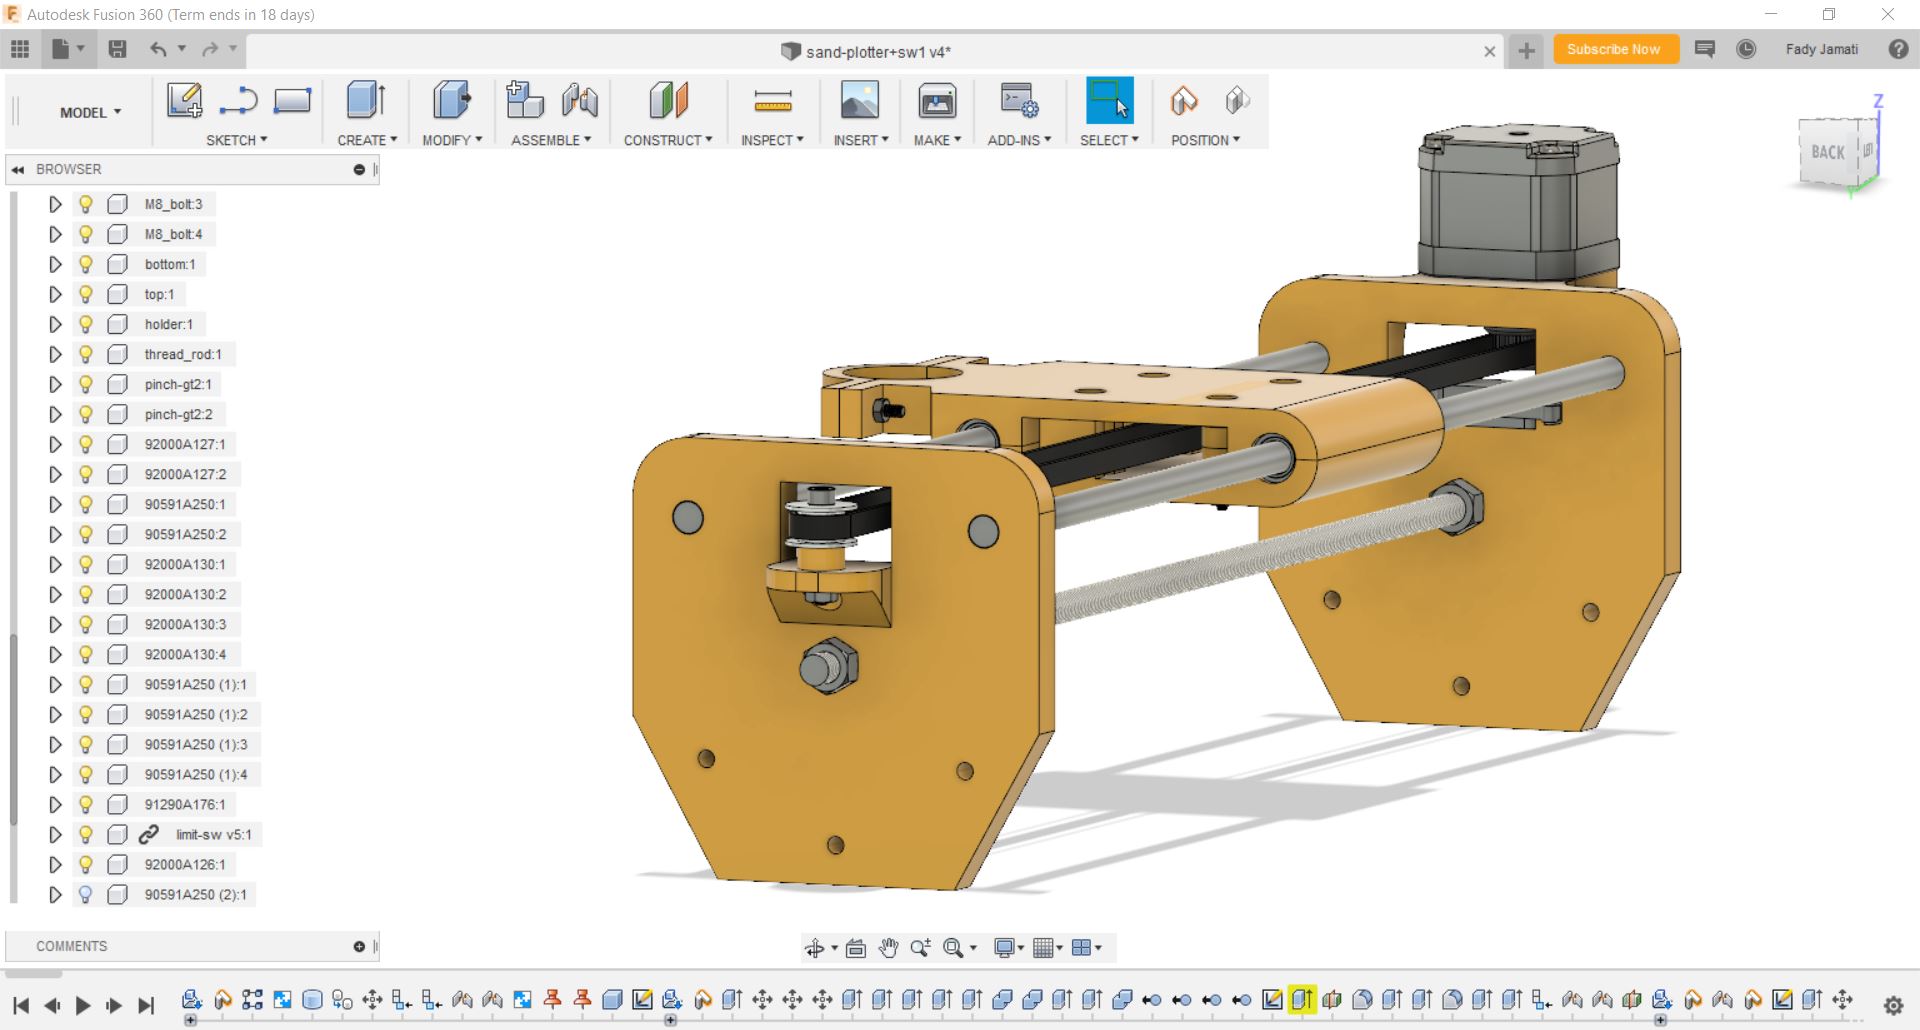Show the 90591A250 (2):1 component
This screenshot has height=1030, width=1920.
click(86, 894)
